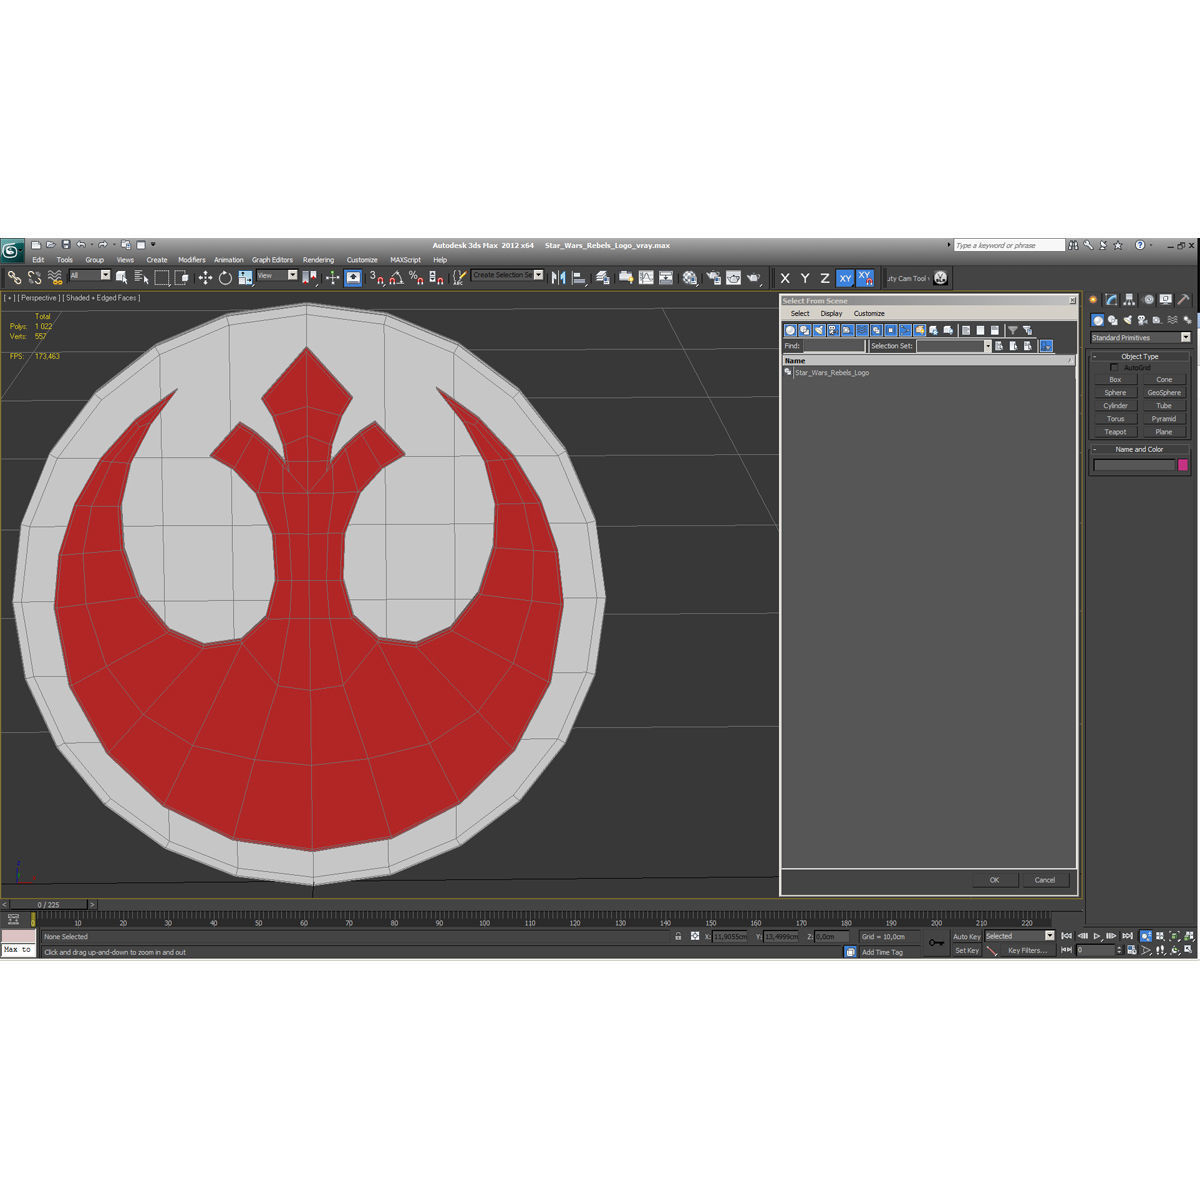Activate Select and Move tool
The image size is (1200, 1200).
click(205, 278)
